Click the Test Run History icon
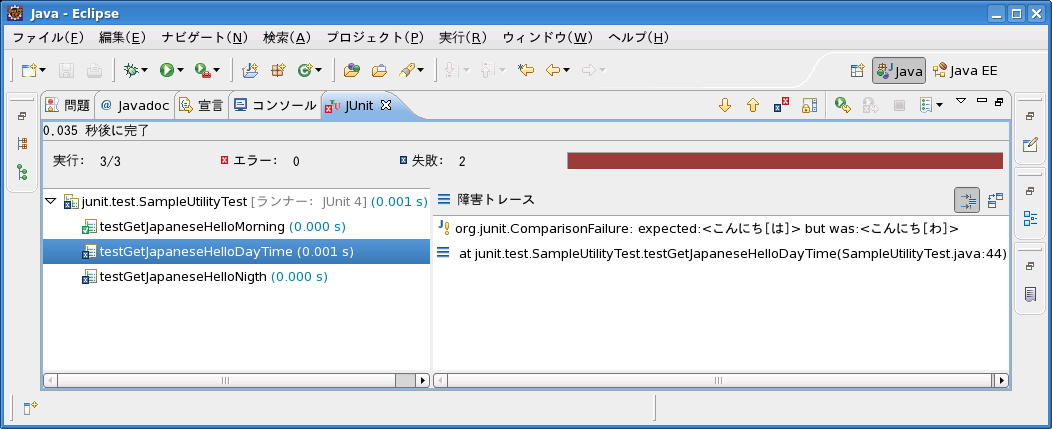Image resolution: width=1052 pixels, height=429 pixels. tap(927, 105)
